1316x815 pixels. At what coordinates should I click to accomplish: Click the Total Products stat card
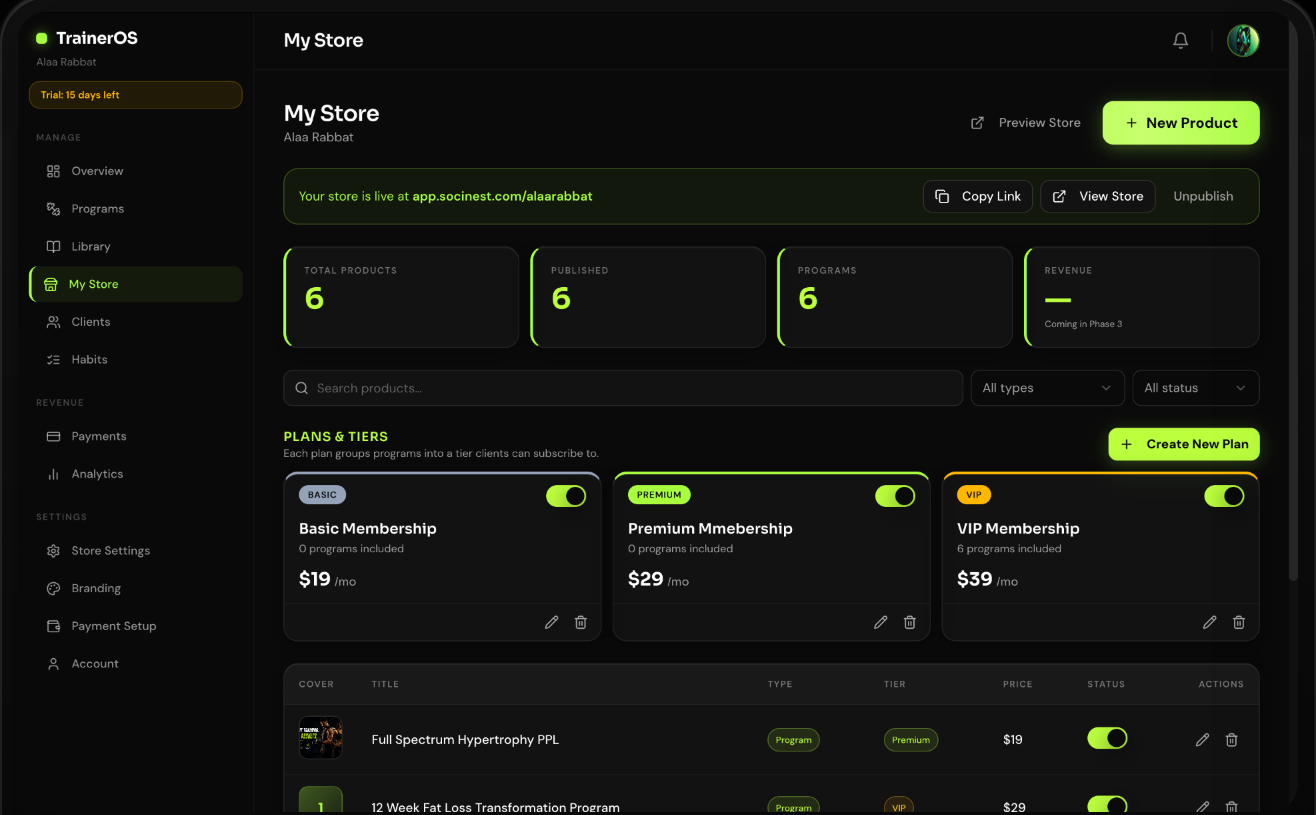[401, 297]
